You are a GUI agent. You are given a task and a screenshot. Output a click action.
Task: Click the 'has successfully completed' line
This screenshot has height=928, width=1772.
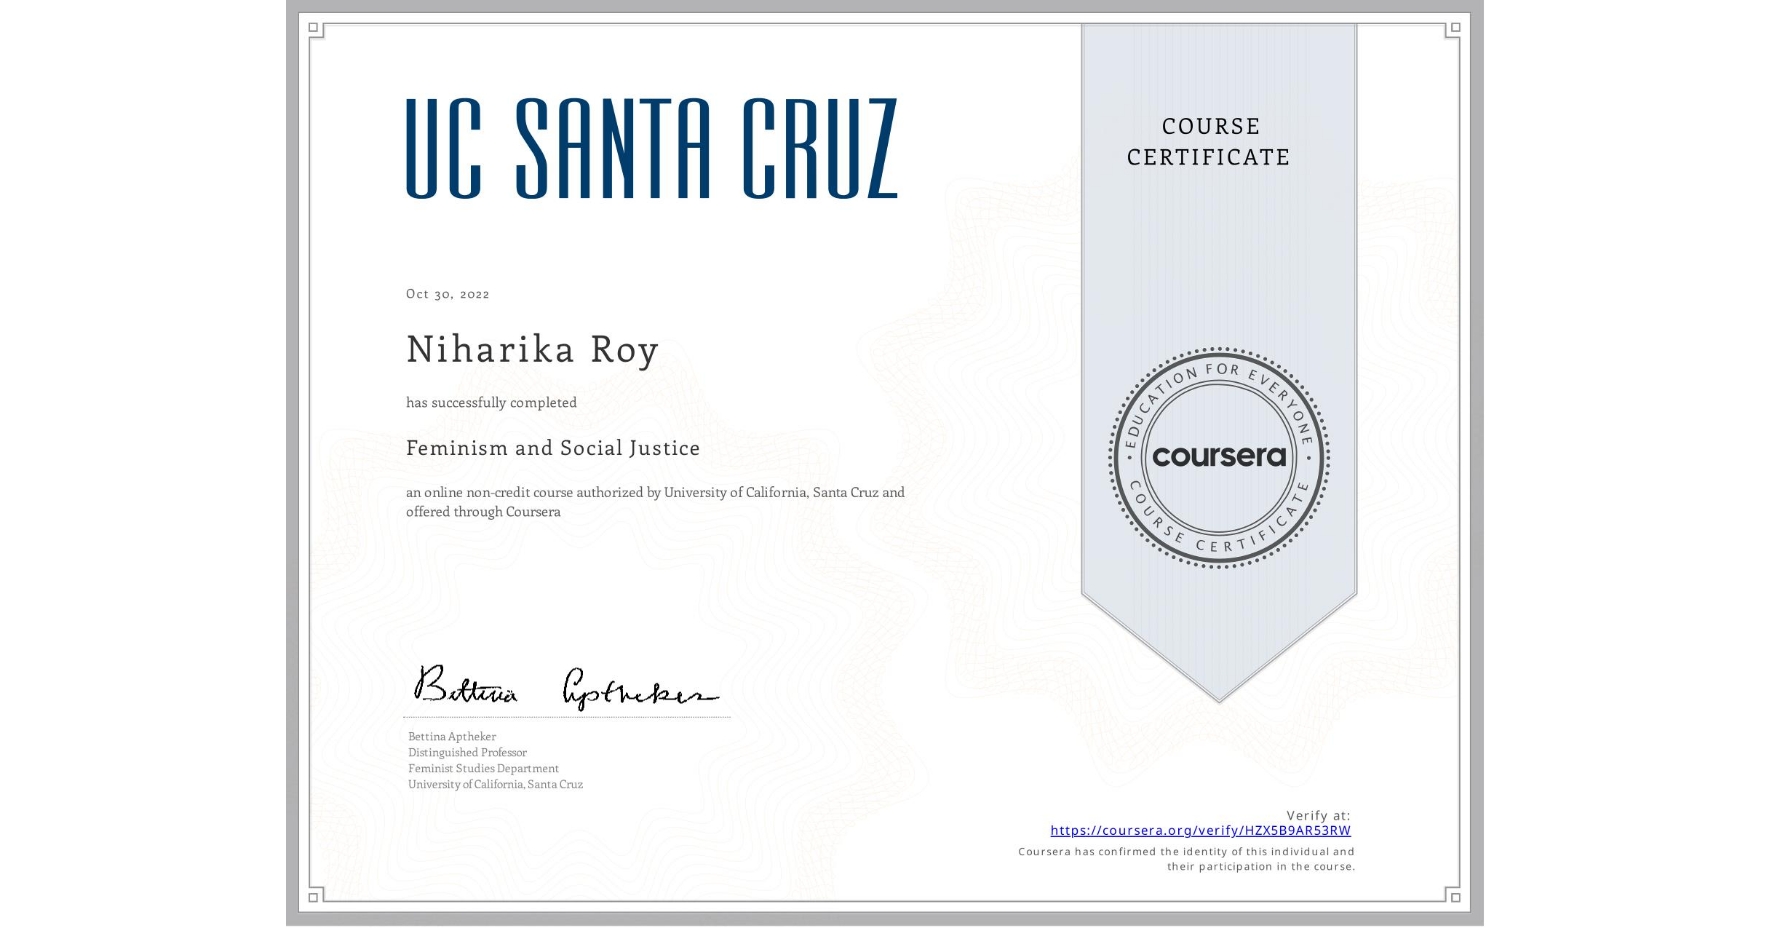pos(491,402)
